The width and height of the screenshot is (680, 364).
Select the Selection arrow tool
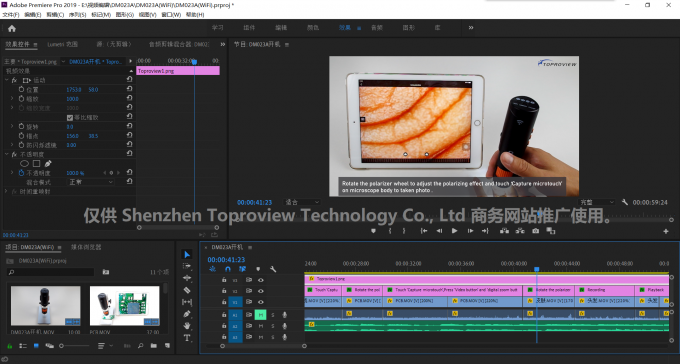point(187,254)
